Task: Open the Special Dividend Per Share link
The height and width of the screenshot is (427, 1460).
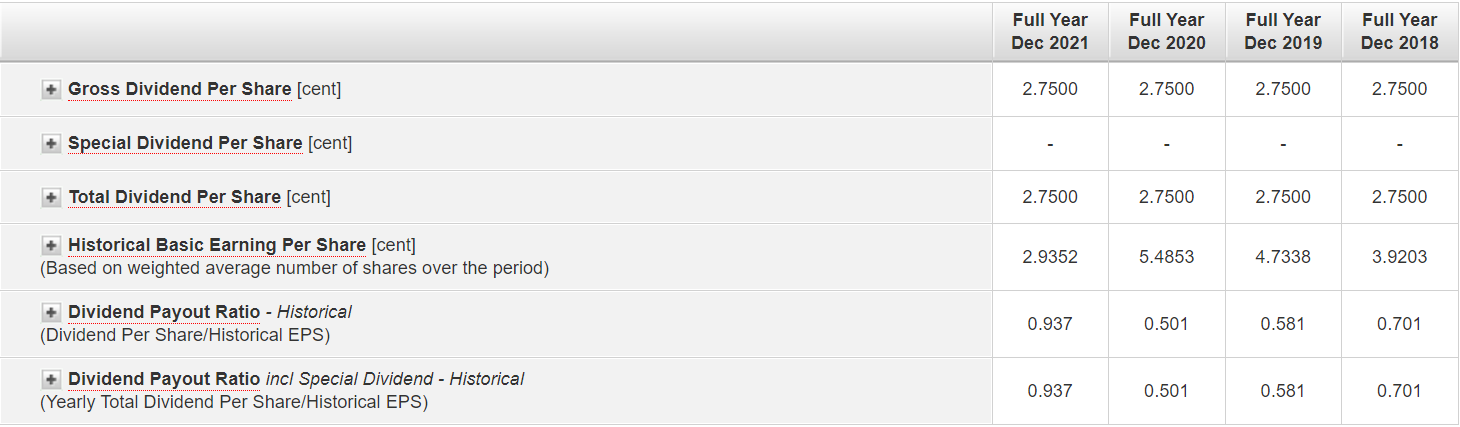Action: 185,143
